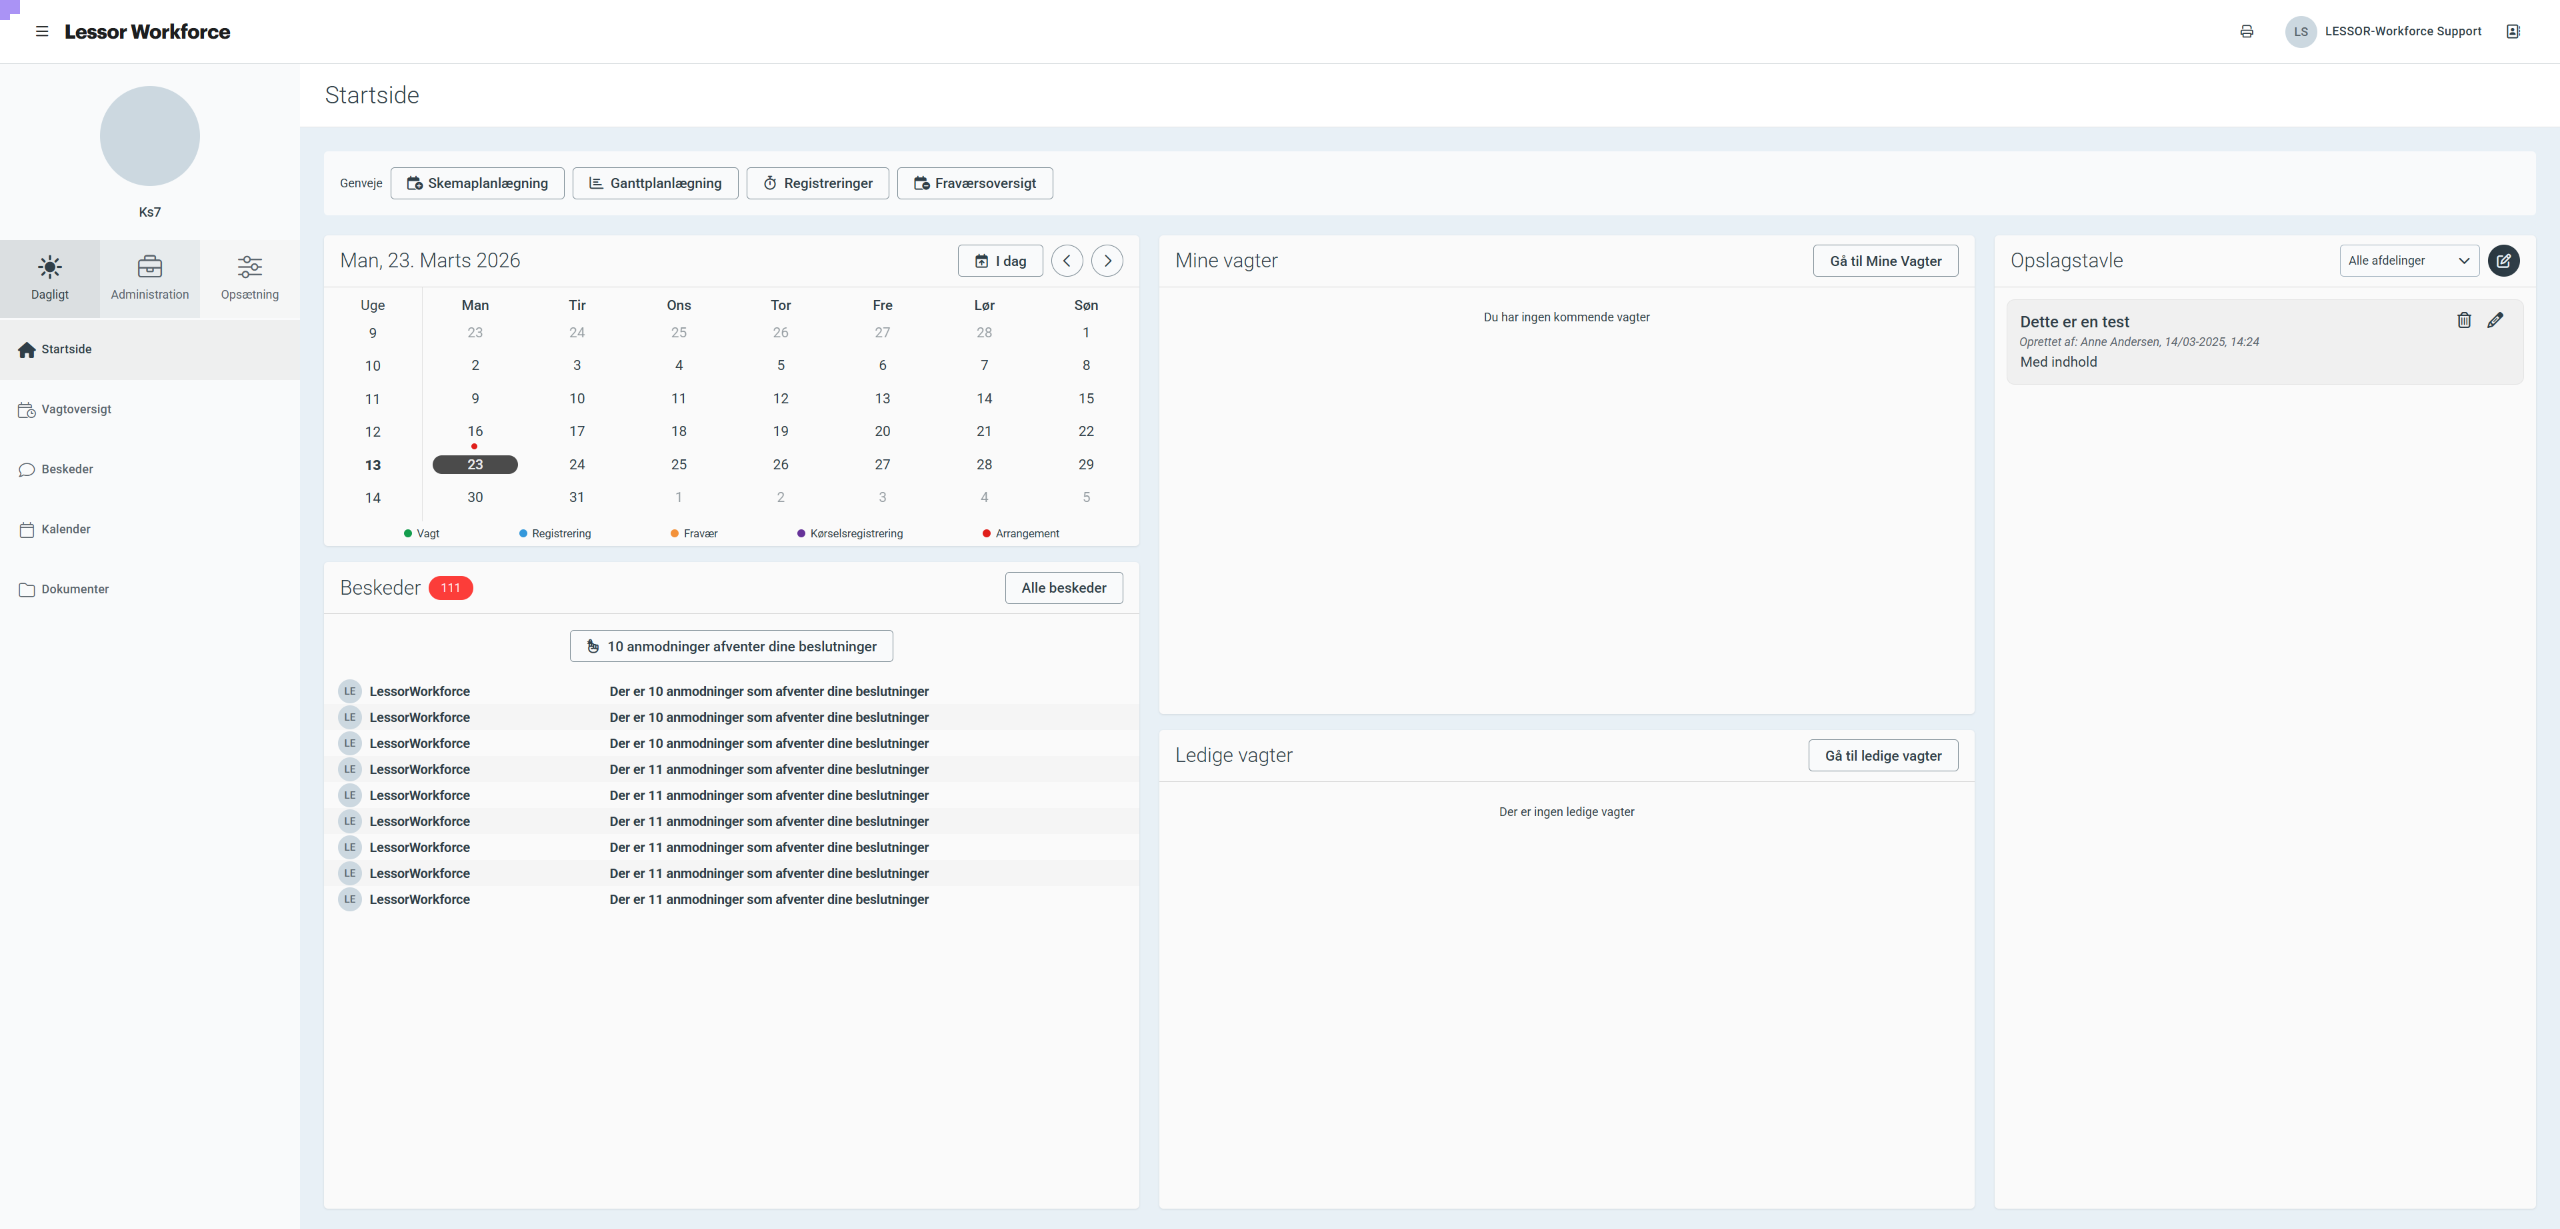Delete the 'Dette er en test' notice
Viewport: 2560px width, 1229px height.
click(2464, 320)
